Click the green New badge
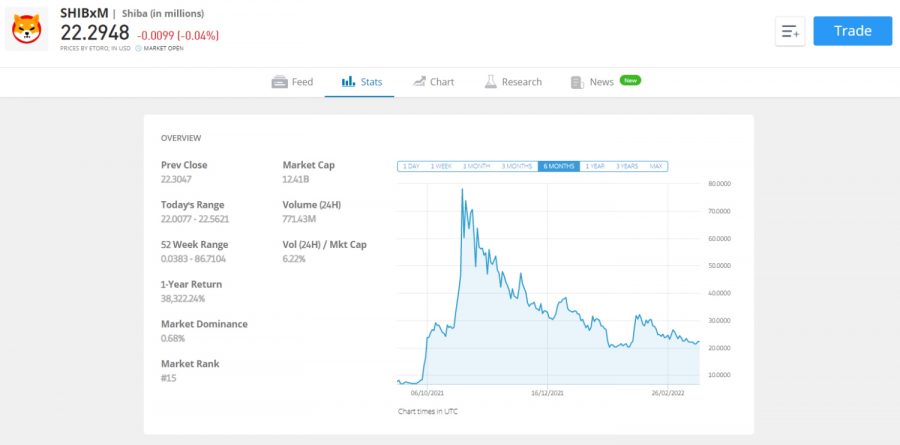The image size is (900, 445). click(630, 80)
